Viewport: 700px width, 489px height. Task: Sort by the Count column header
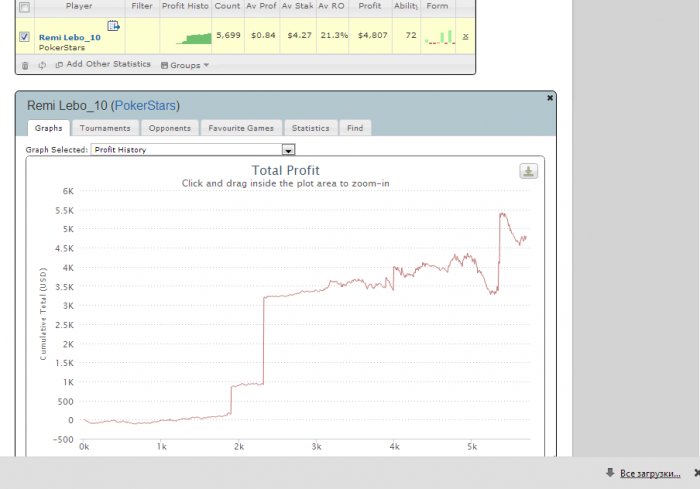click(227, 6)
